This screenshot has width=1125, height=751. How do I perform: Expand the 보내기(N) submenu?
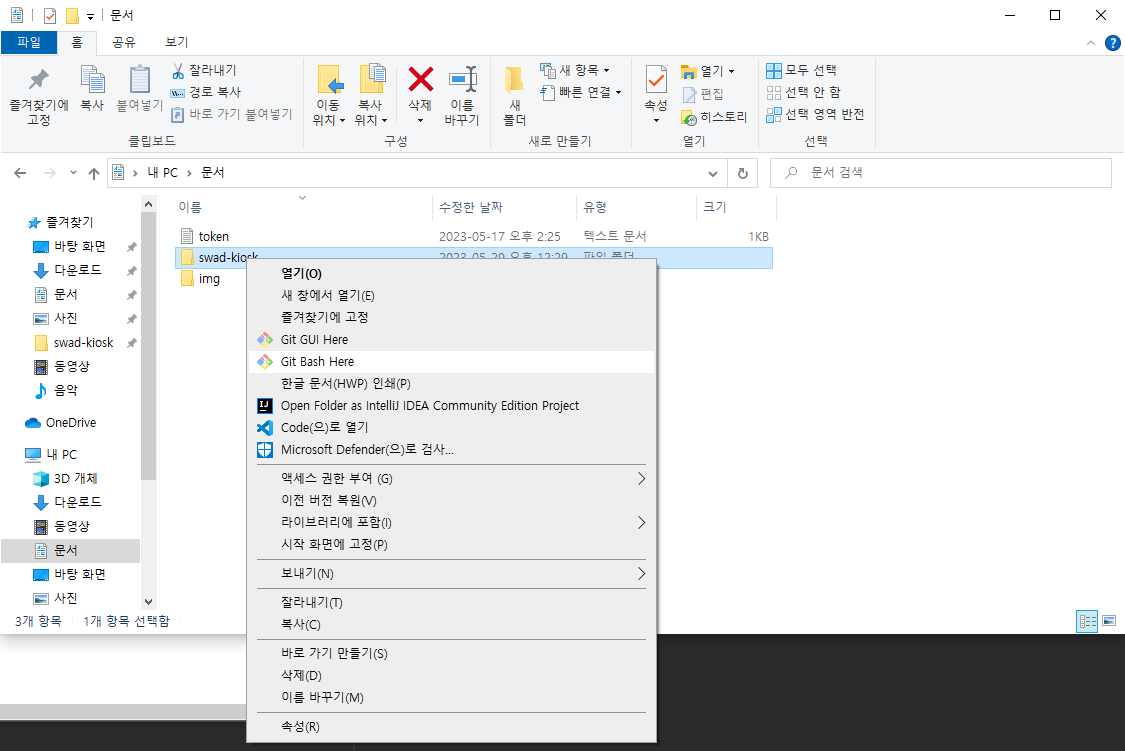[x=450, y=573]
